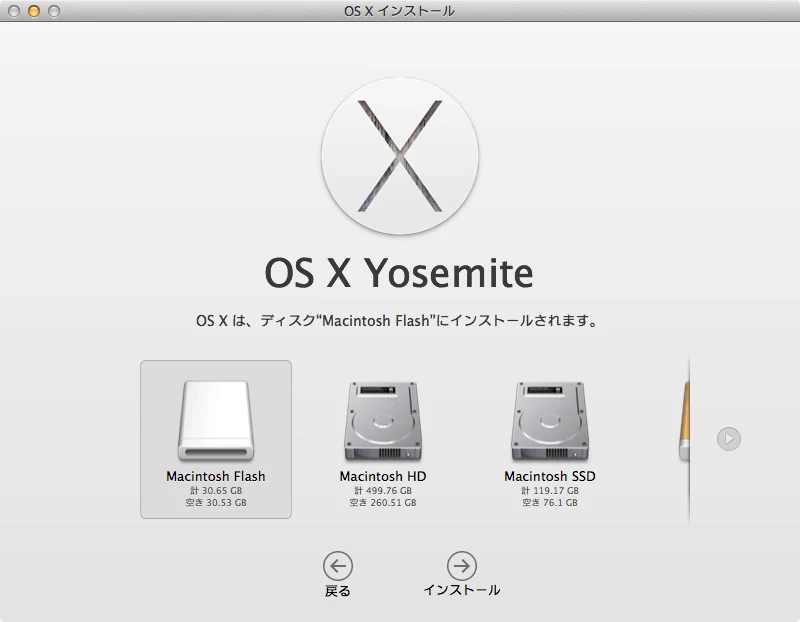Image resolution: width=800 pixels, height=622 pixels.
Task: Click the partially visible fourth disk icon
Action: (x=684, y=420)
